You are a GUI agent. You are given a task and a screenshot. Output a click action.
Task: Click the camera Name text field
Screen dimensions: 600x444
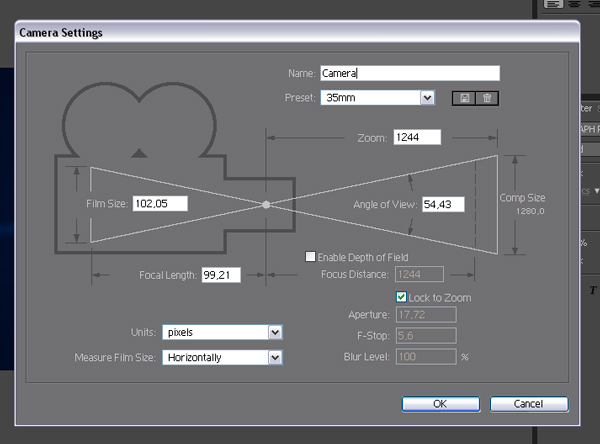408,73
